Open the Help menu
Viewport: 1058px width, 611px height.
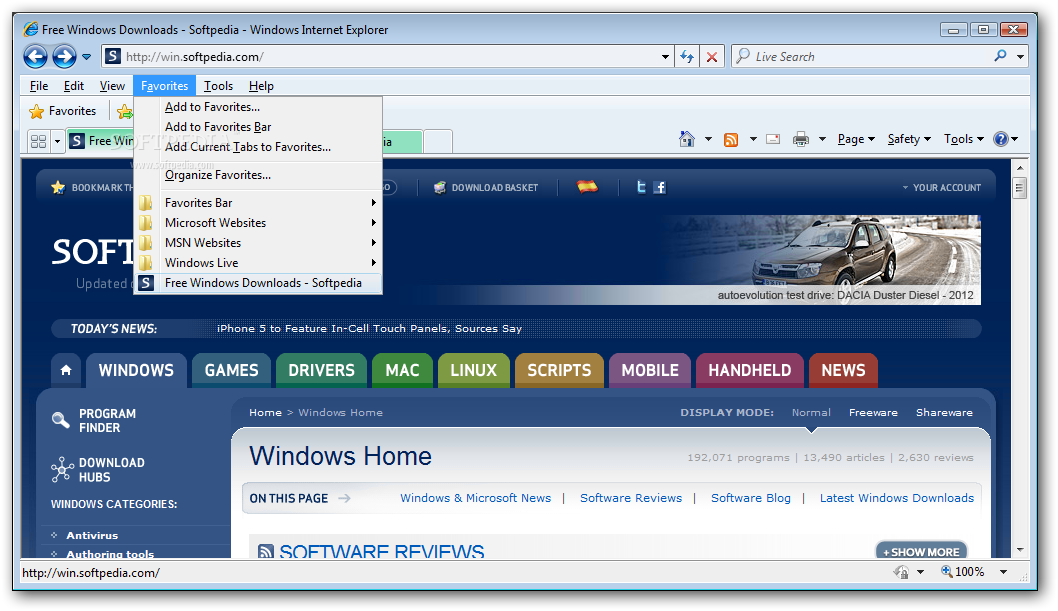pyautogui.click(x=261, y=86)
